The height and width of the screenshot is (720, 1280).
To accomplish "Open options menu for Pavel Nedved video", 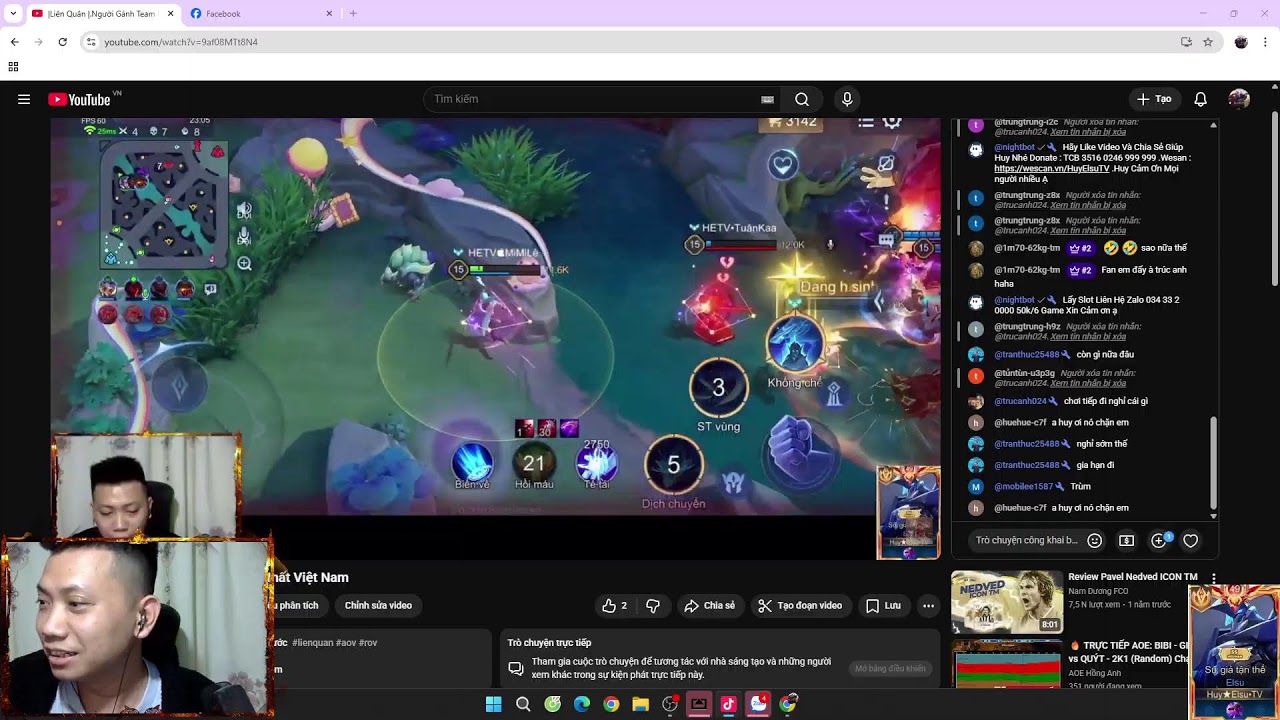I will pos(1214,578).
